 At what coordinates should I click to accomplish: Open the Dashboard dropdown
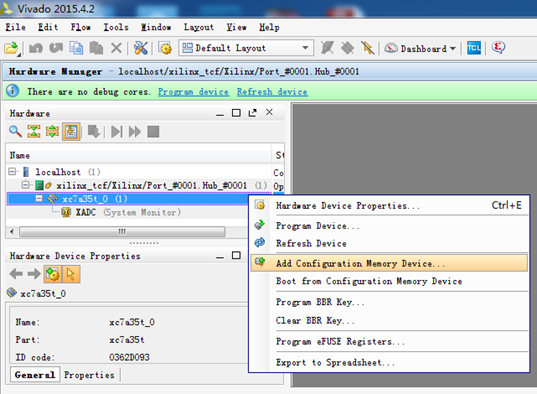(x=420, y=48)
